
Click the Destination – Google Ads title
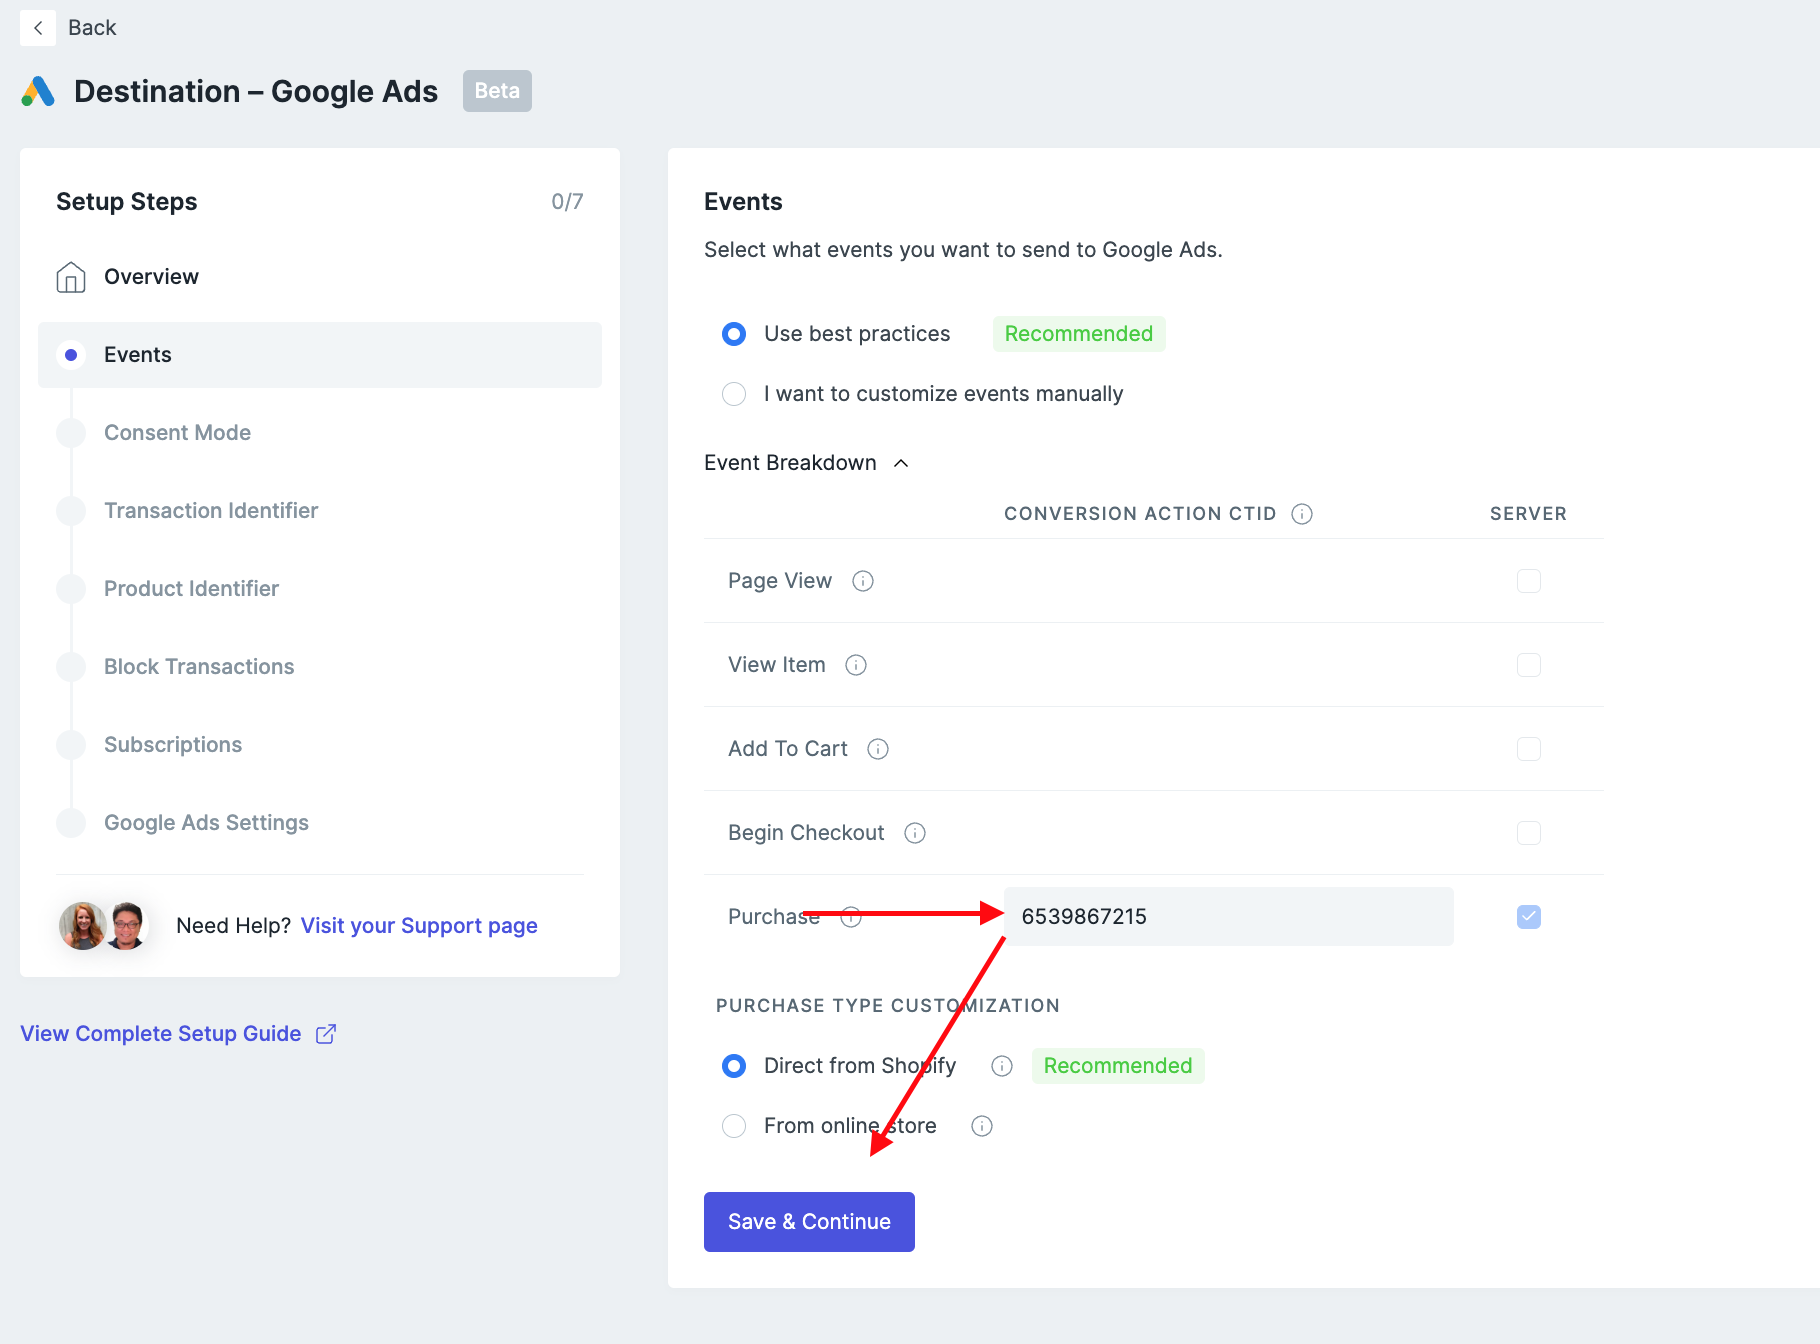256,91
